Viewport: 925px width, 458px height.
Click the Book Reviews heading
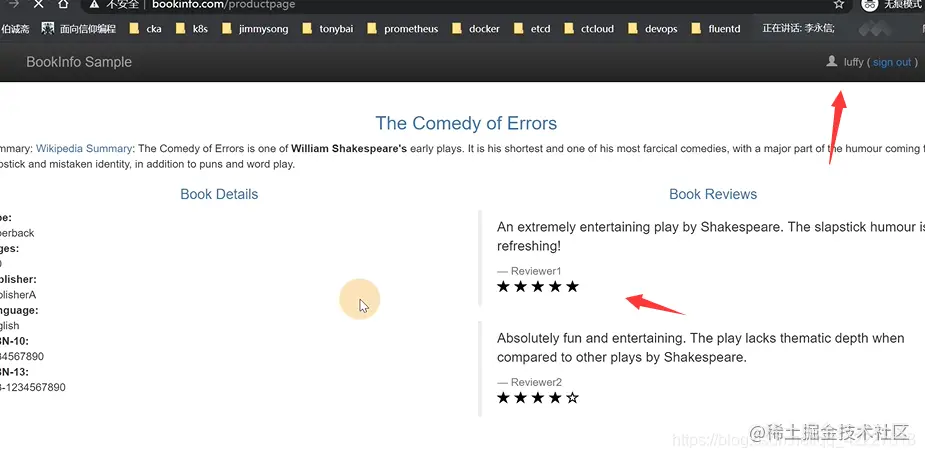pyautogui.click(x=713, y=194)
